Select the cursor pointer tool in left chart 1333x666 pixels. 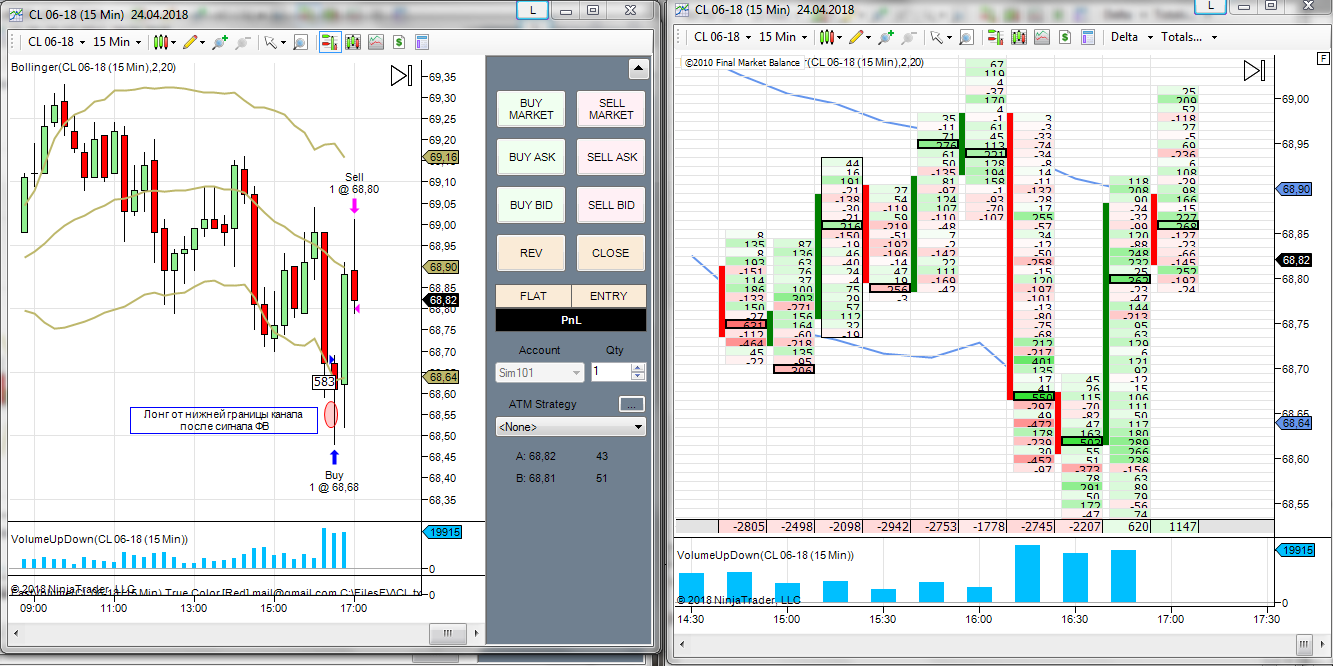[269, 42]
